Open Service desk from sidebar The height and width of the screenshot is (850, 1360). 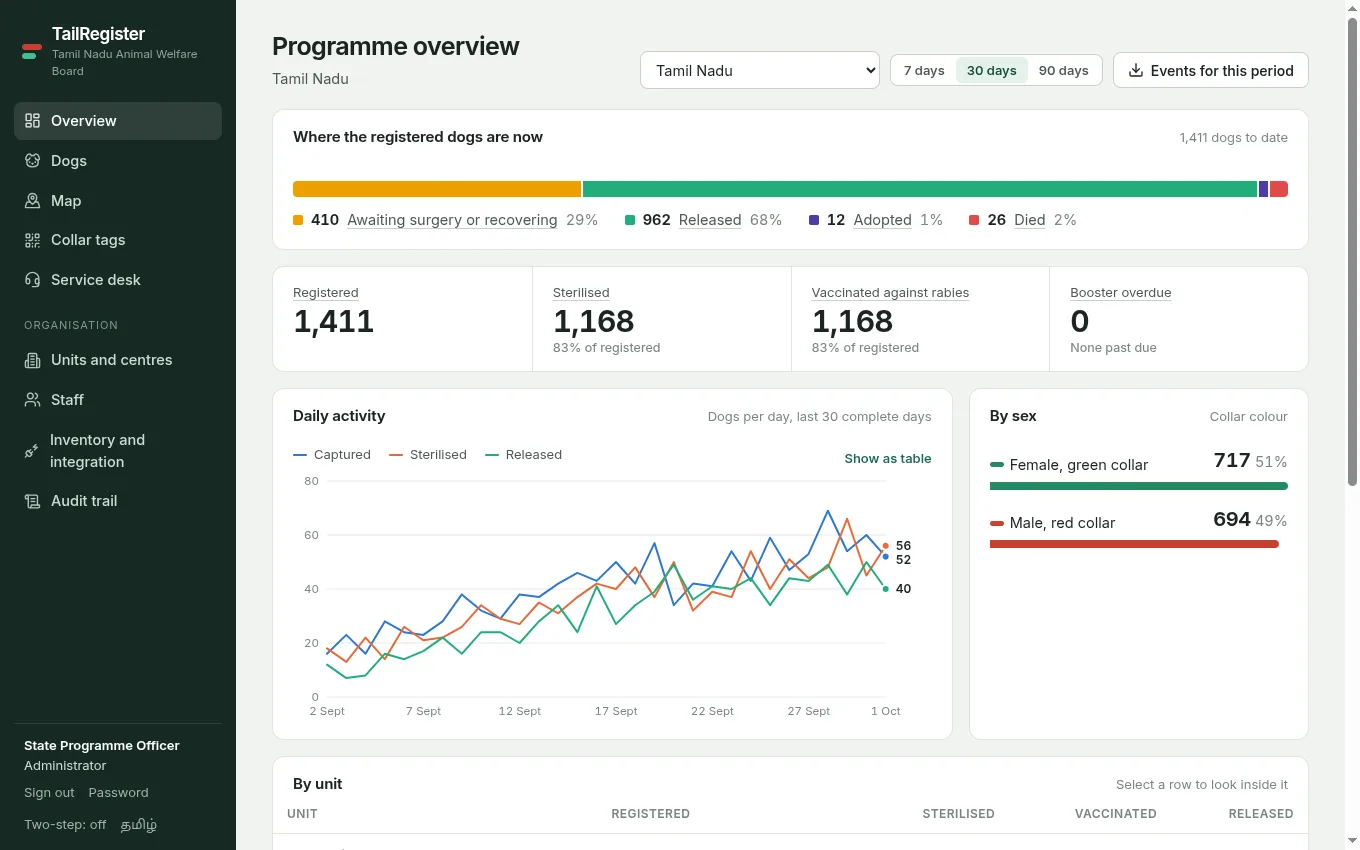[118, 280]
